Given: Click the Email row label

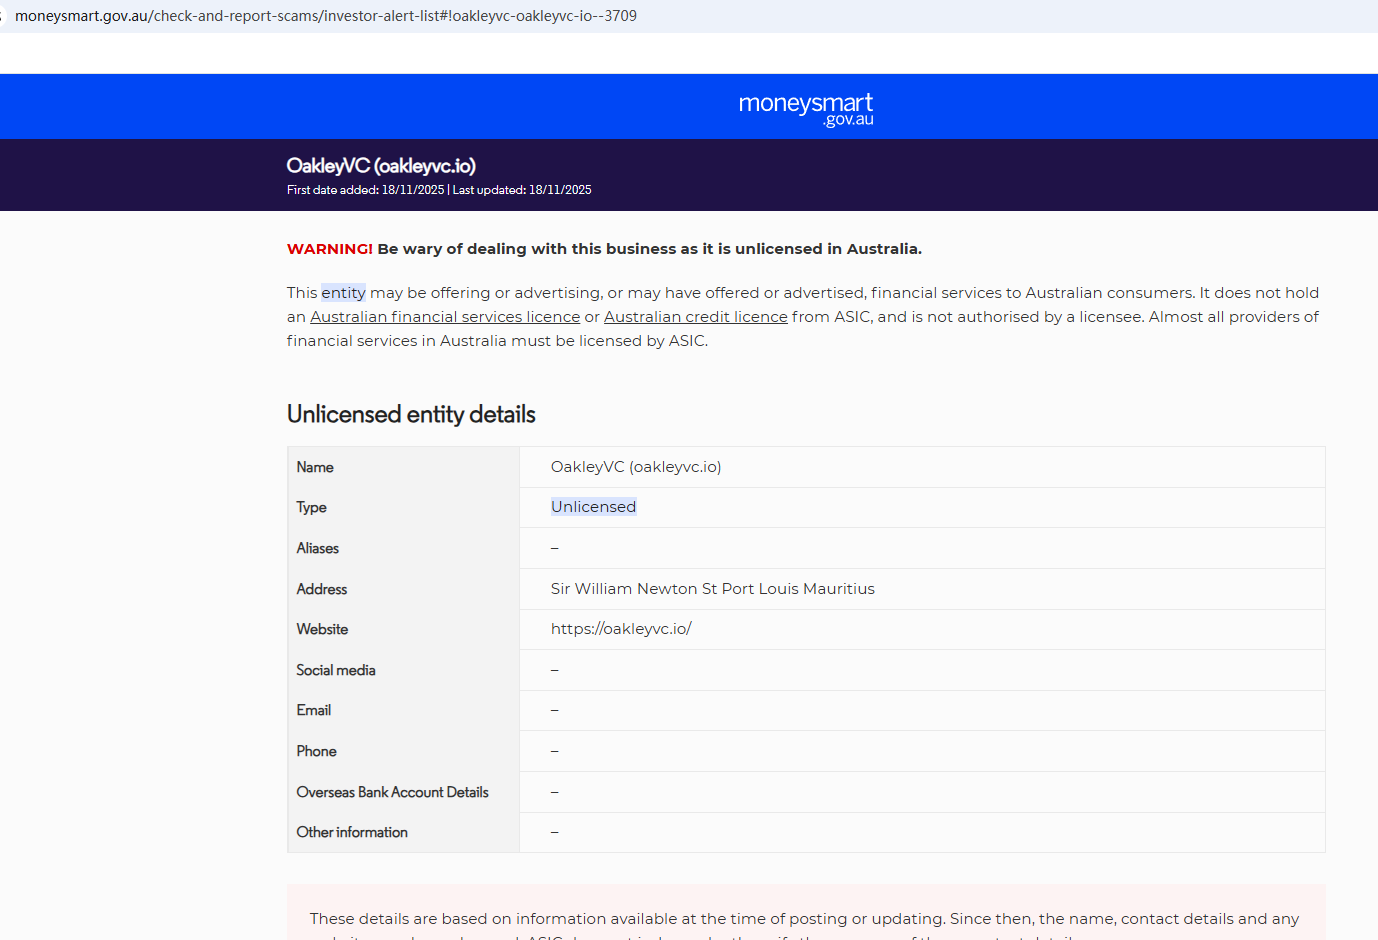Looking at the screenshot, I should [314, 710].
